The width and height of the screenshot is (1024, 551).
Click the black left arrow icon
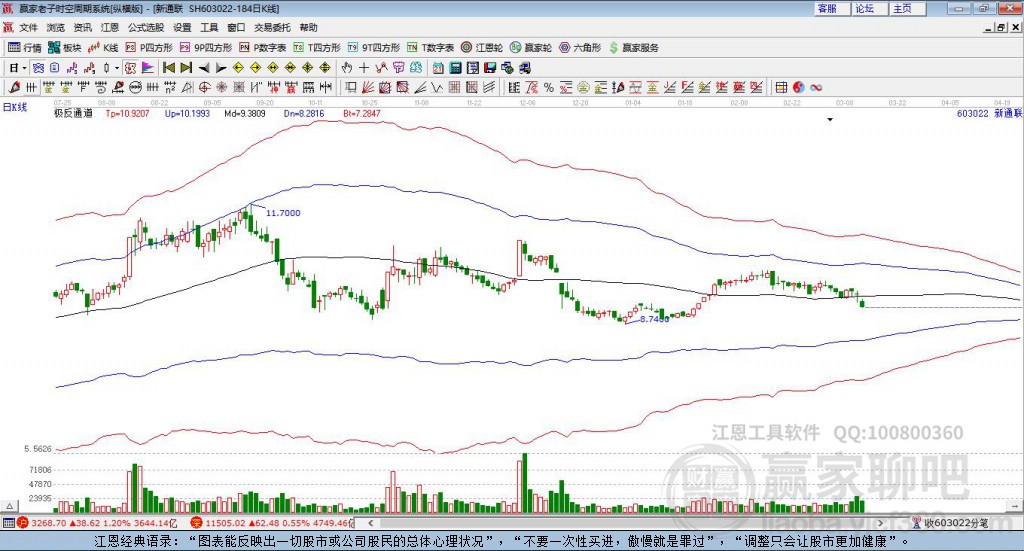(204, 68)
